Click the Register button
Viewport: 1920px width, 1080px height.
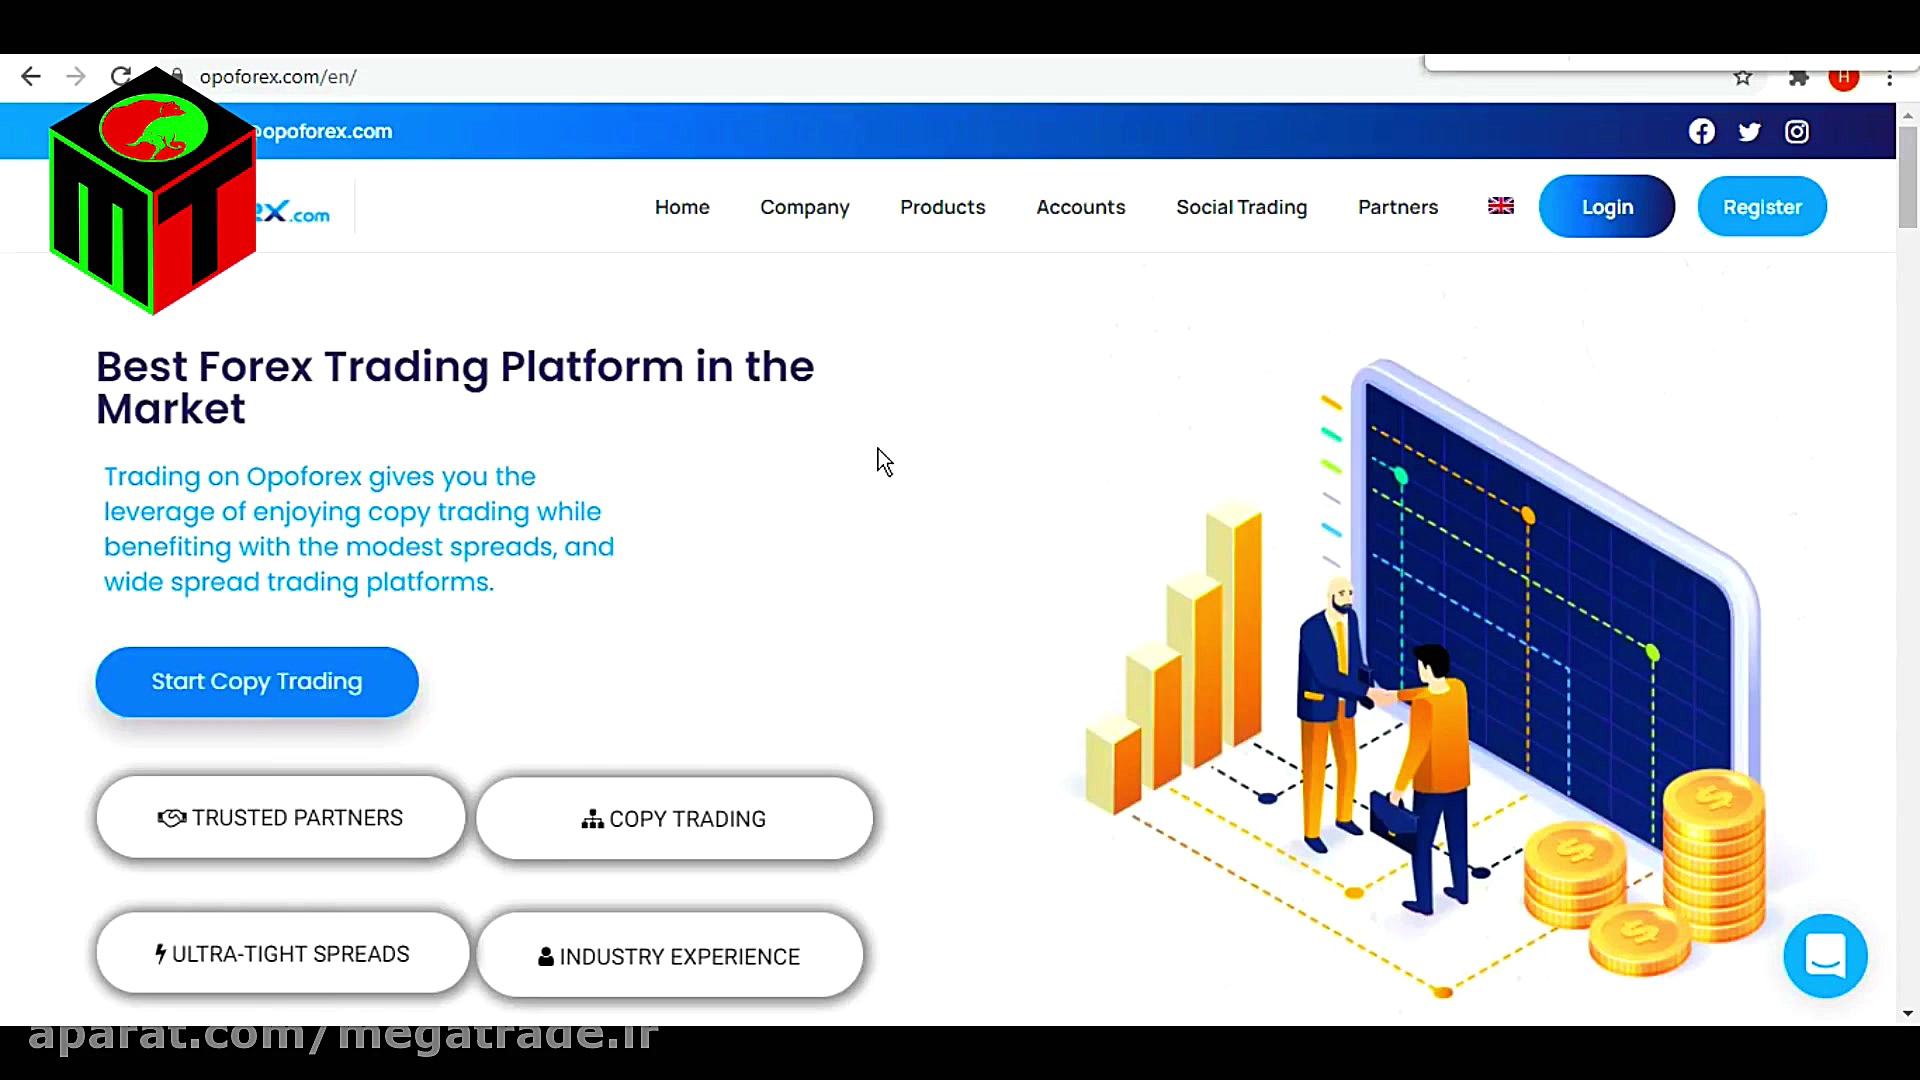pos(1762,207)
